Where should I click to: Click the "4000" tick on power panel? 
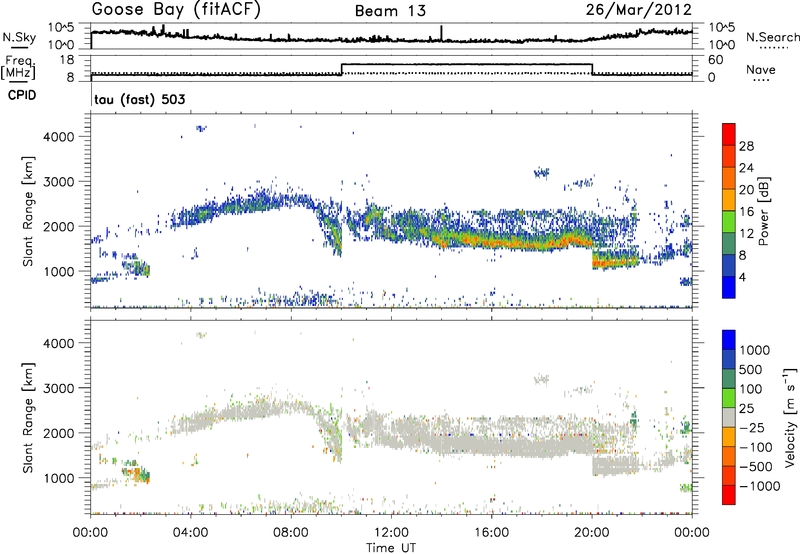[x=58, y=137]
